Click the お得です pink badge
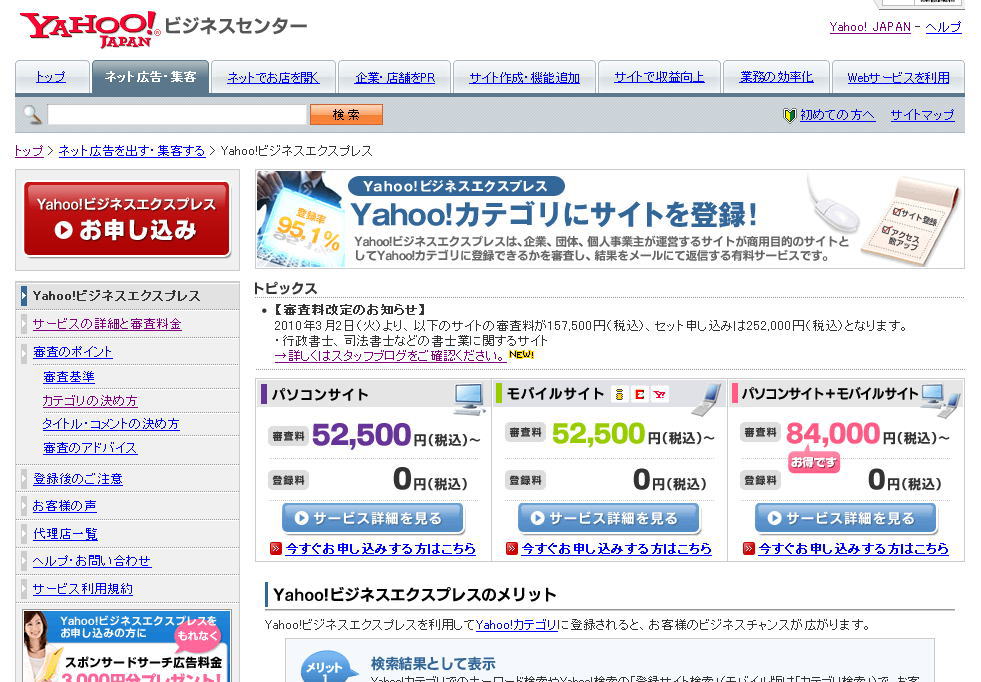This screenshot has width=981, height=682. click(813, 462)
